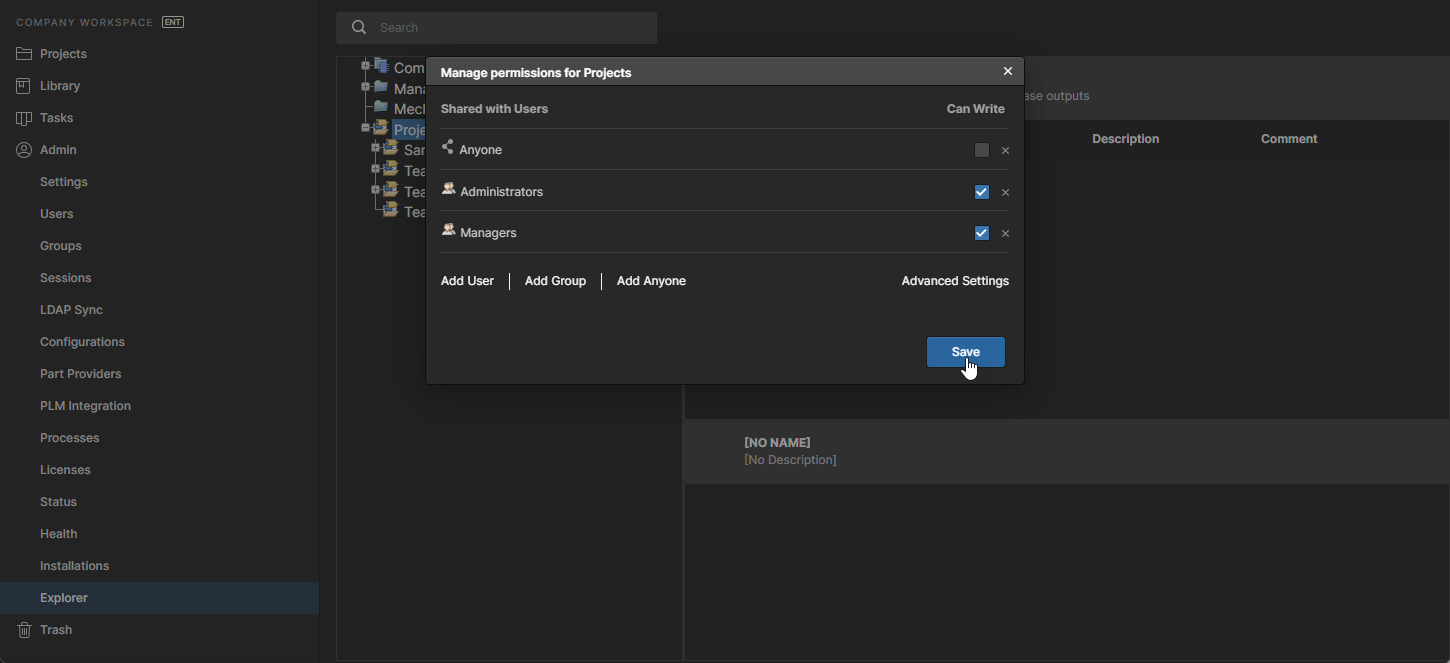This screenshot has height=663, width=1450.
Task: Open the Users admin page
Action: 57,214
